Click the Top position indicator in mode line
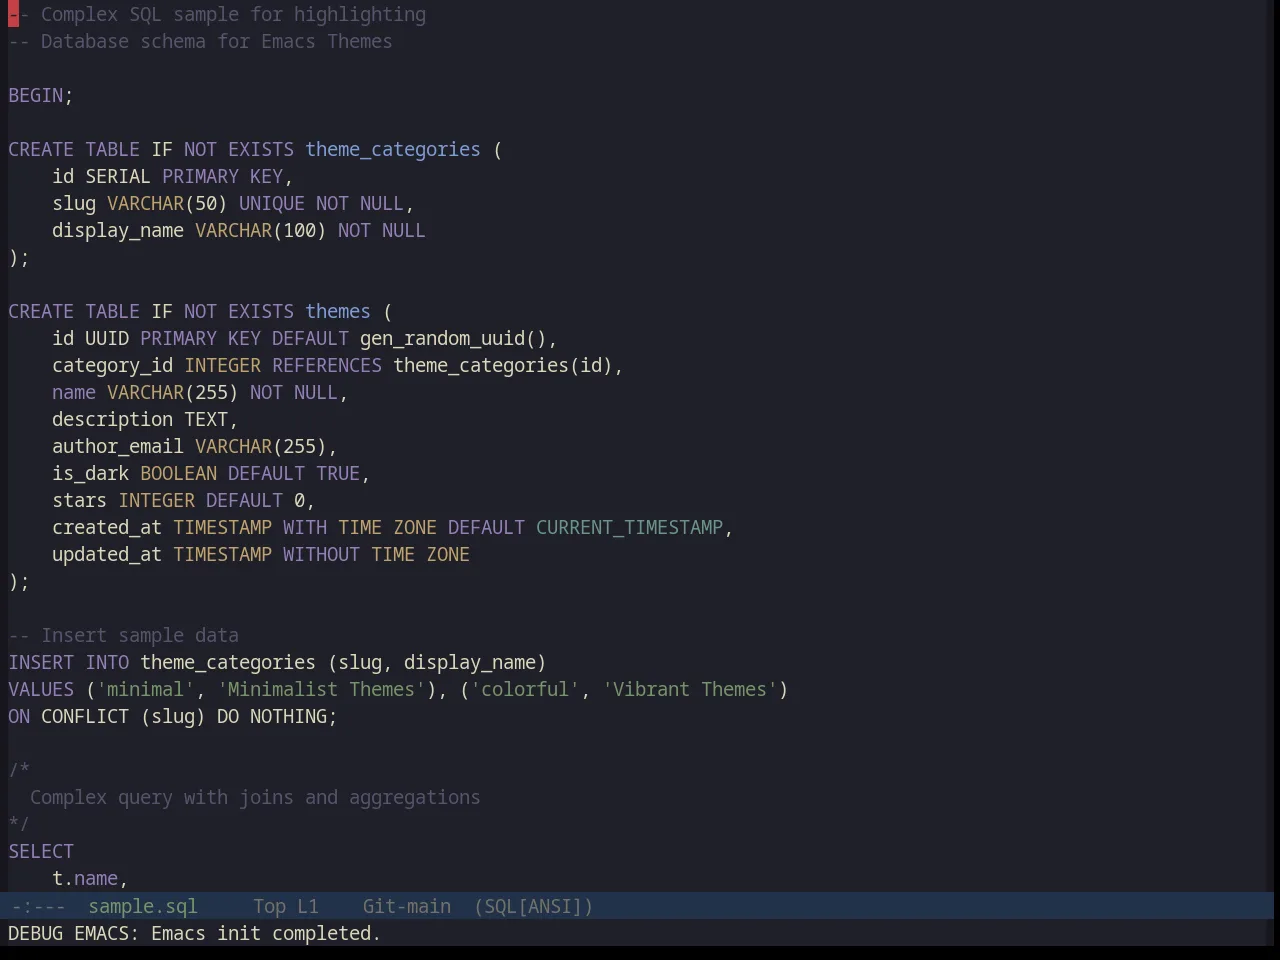1280x960 pixels. pyautogui.click(x=269, y=906)
